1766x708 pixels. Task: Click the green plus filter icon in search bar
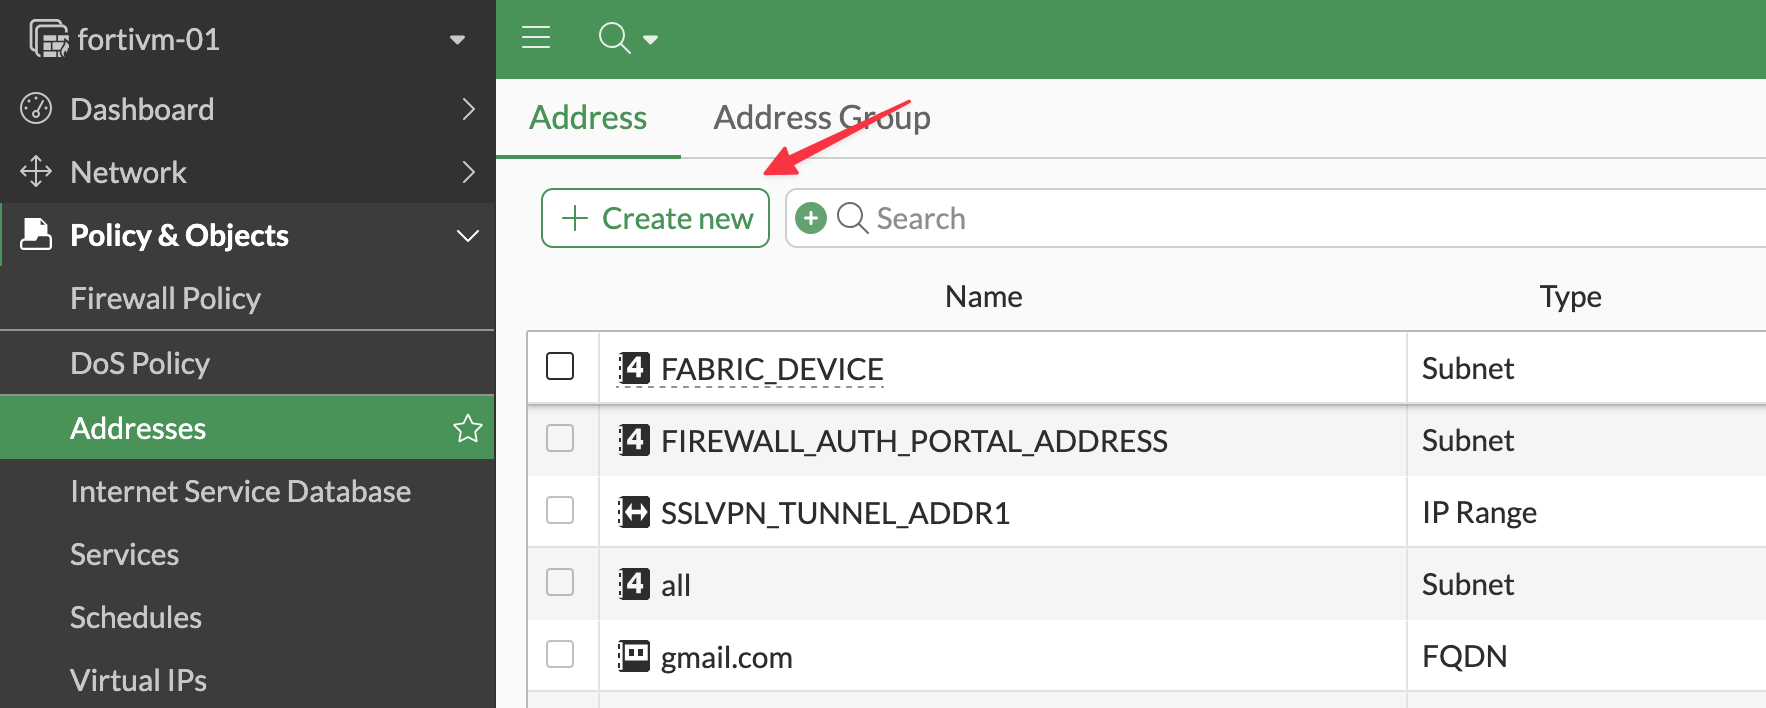tap(811, 218)
